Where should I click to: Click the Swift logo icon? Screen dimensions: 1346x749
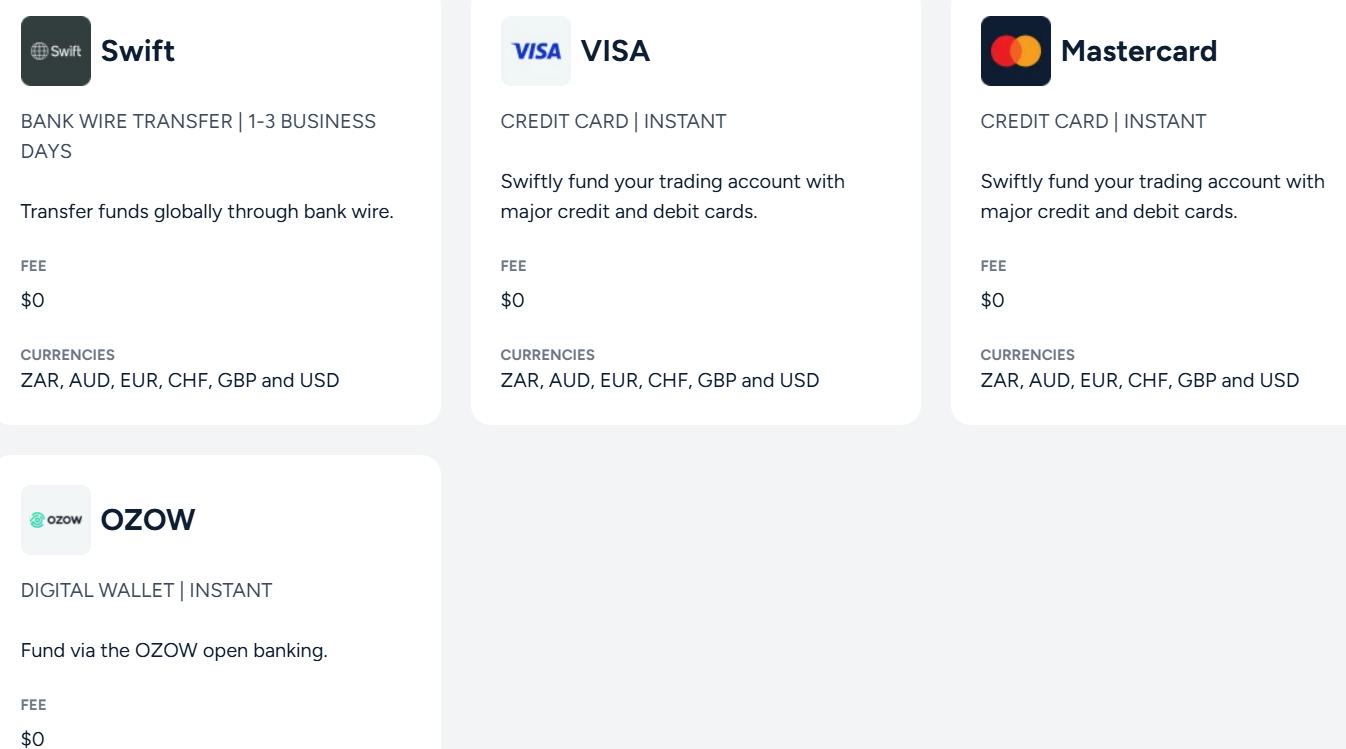(x=56, y=51)
